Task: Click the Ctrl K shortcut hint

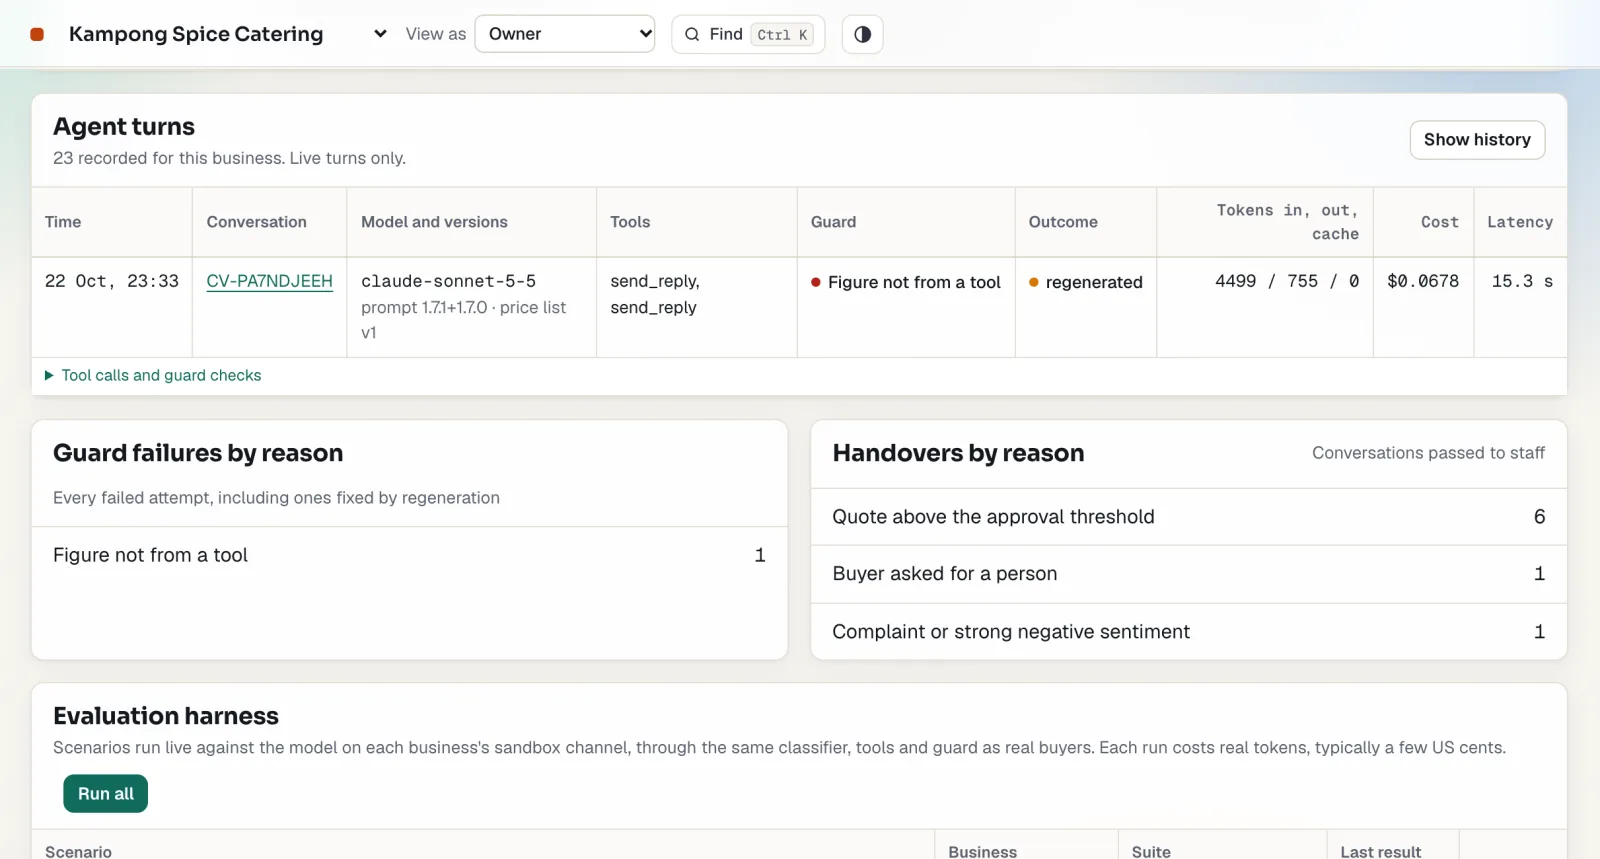Action: [x=782, y=35]
